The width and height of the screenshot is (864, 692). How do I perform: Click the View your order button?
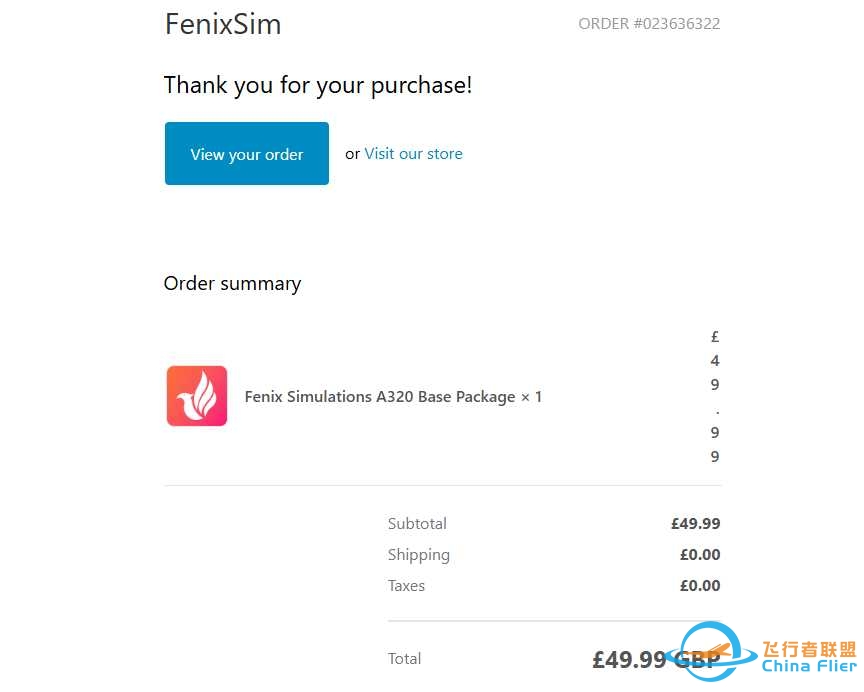[246, 154]
